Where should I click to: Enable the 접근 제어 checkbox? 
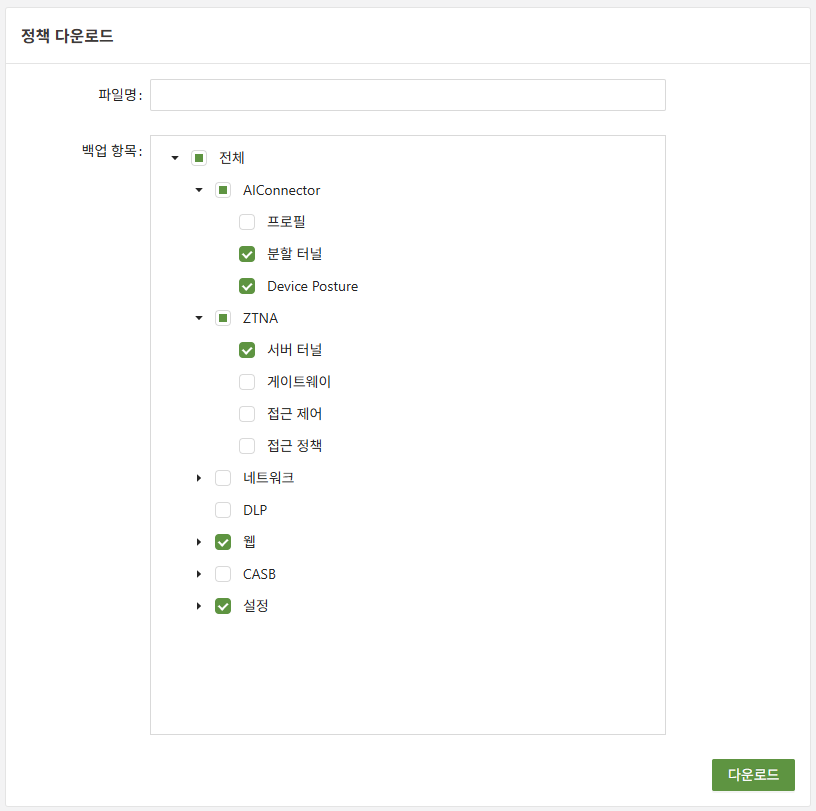[x=247, y=414]
